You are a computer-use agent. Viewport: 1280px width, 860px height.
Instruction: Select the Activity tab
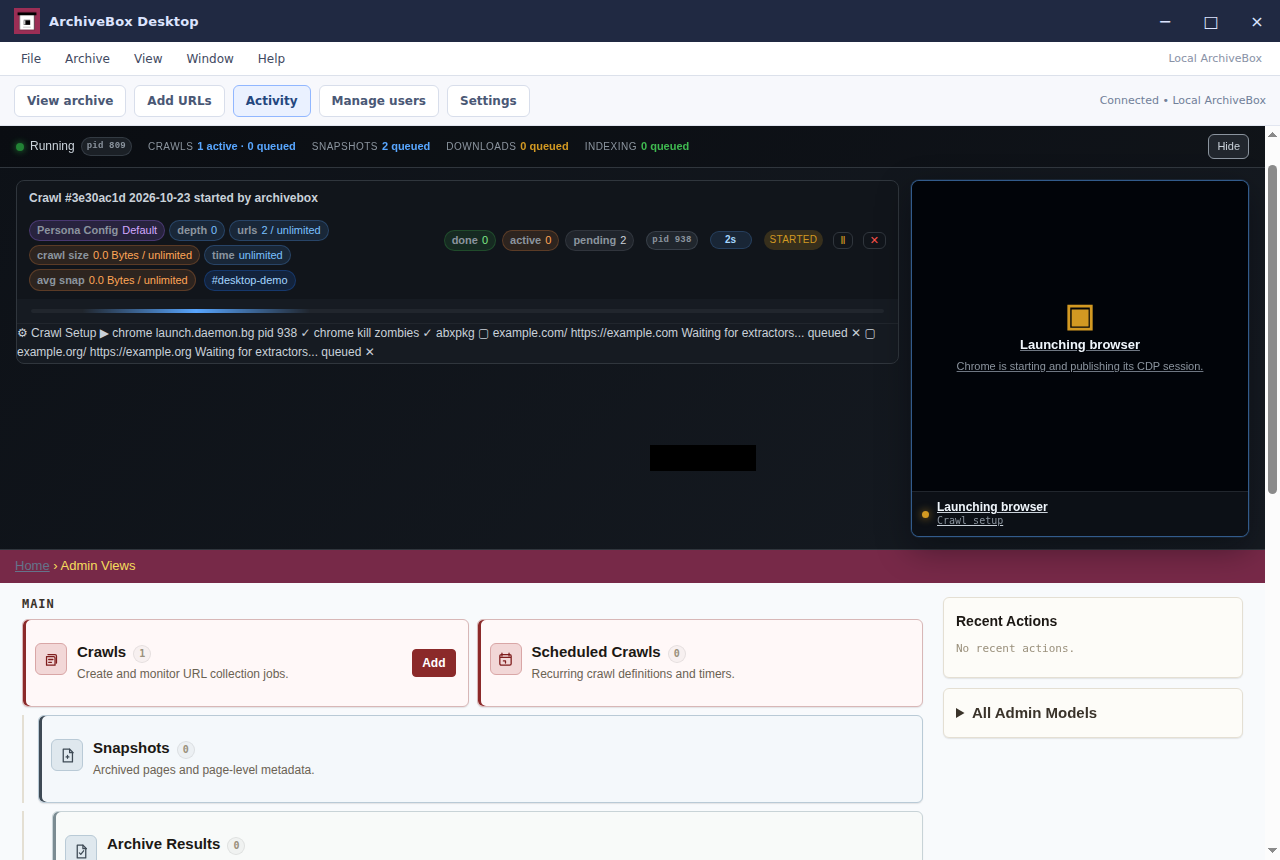pos(272,101)
